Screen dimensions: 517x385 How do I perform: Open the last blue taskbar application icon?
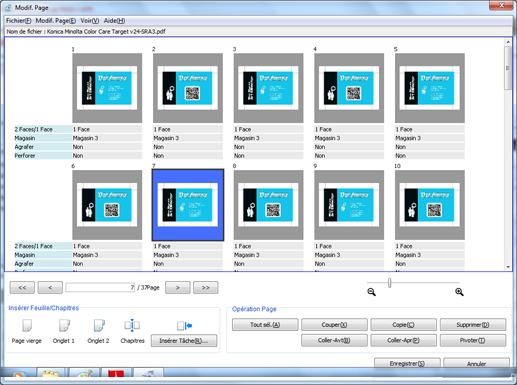click(148, 374)
